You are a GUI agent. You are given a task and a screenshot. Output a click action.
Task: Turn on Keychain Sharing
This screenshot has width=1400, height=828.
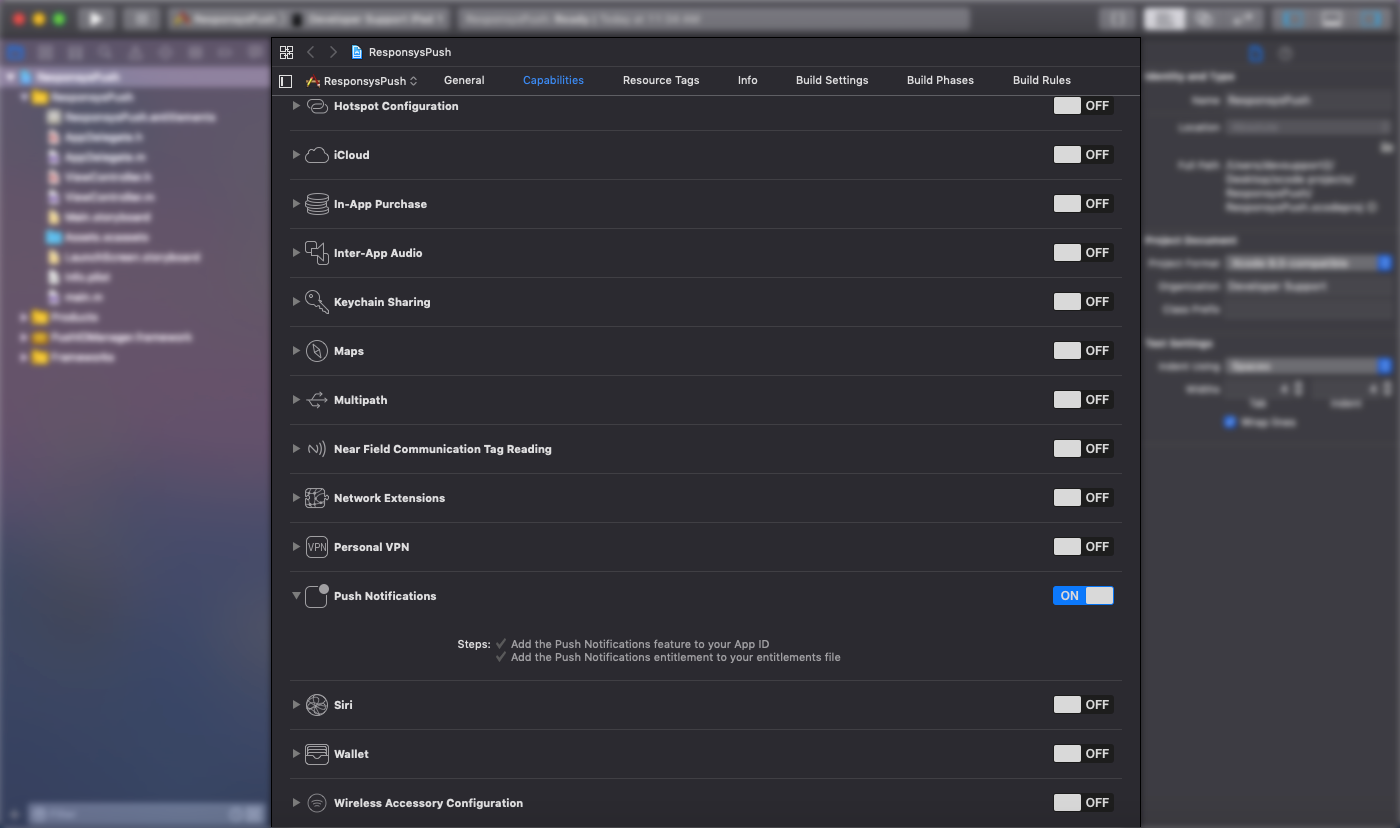[x=1083, y=302]
